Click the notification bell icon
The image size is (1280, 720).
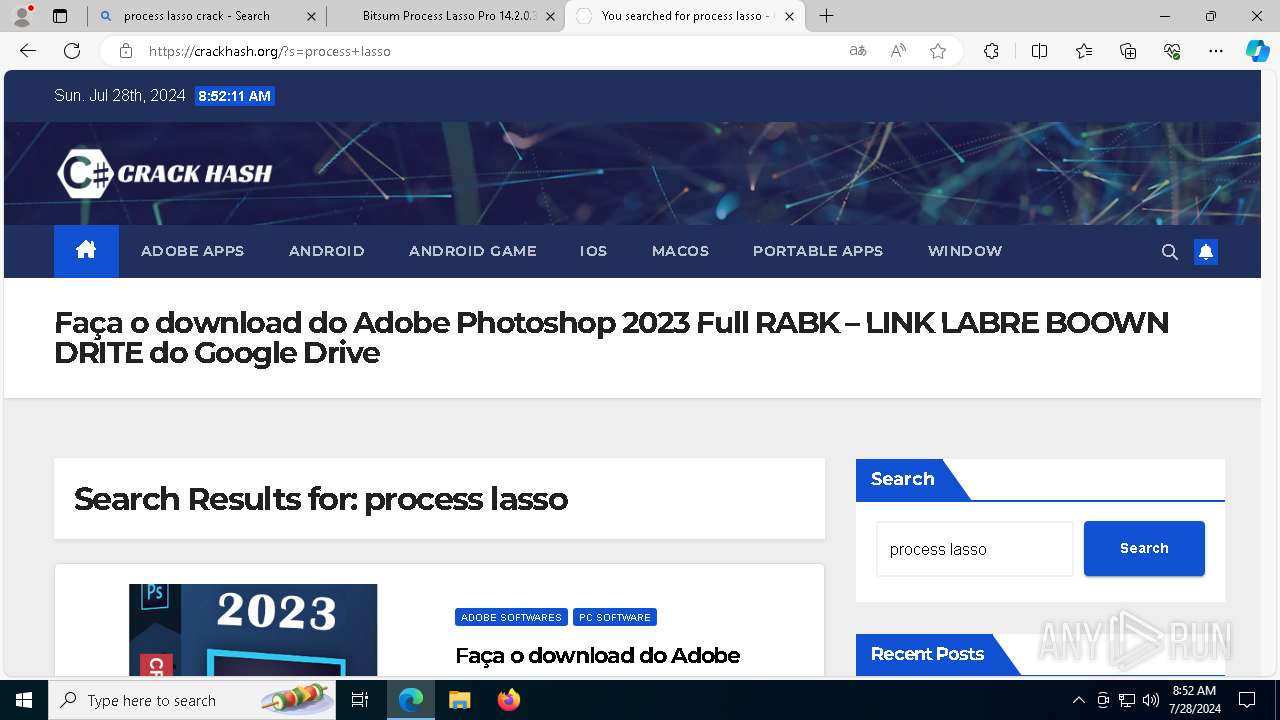coord(1206,252)
